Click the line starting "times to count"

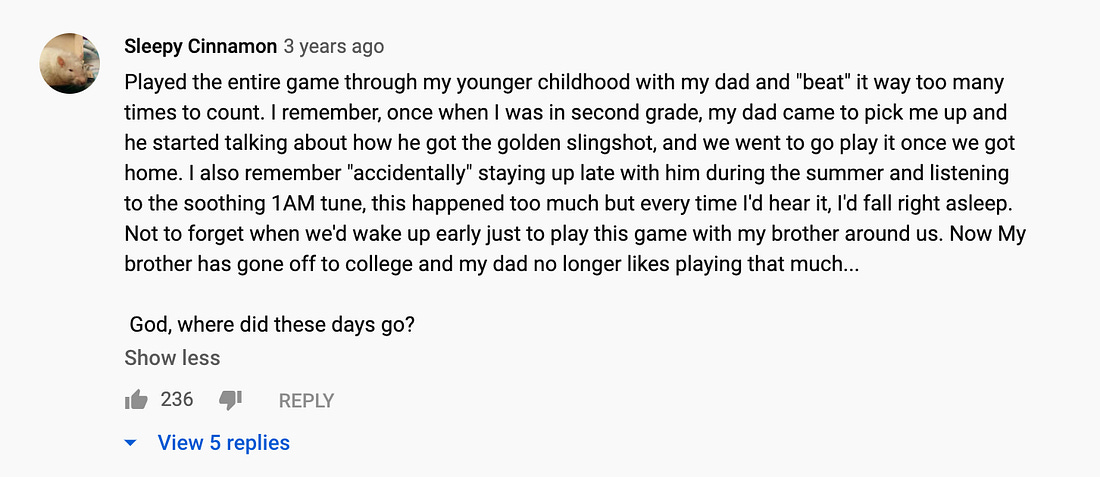566,114
